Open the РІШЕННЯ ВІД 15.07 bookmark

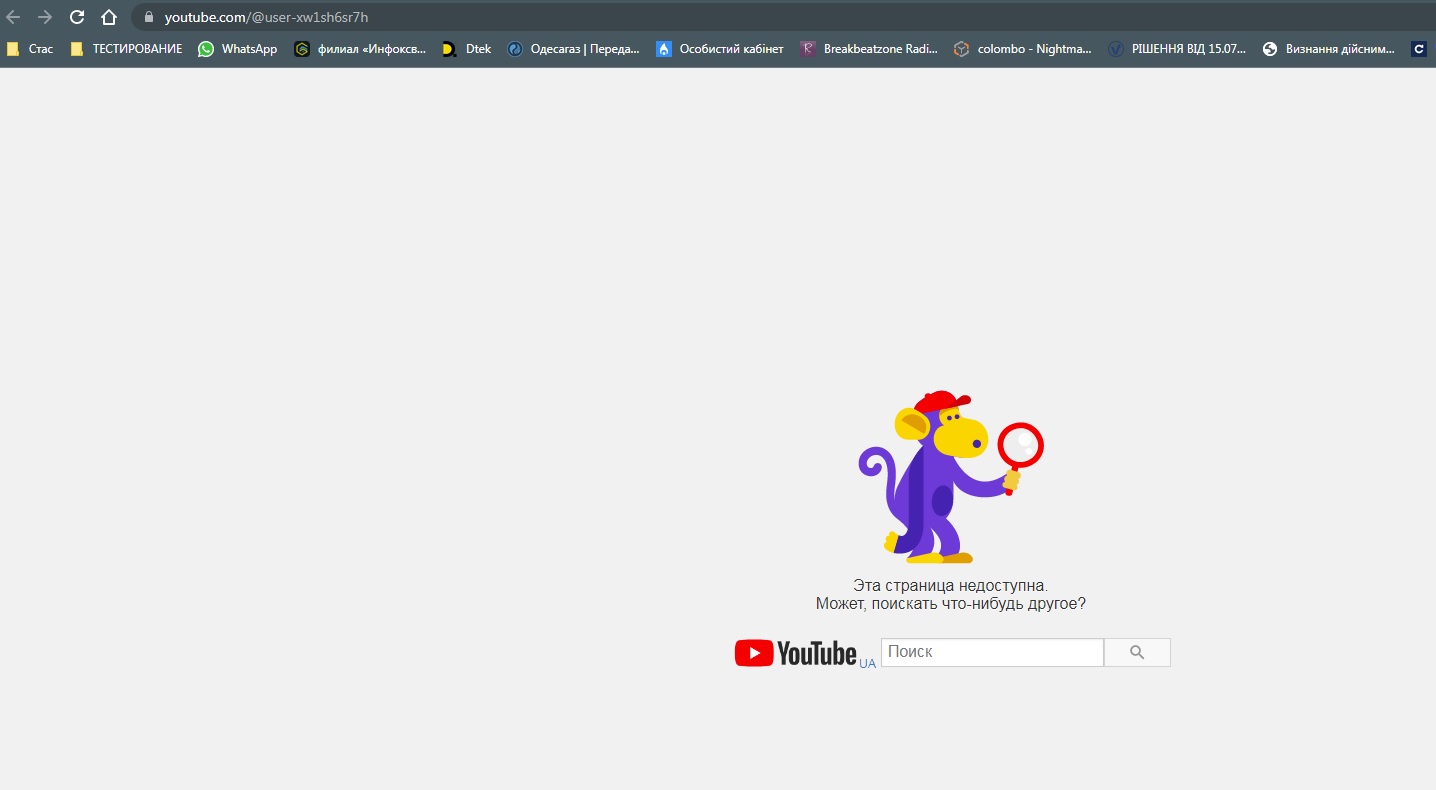click(1177, 49)
